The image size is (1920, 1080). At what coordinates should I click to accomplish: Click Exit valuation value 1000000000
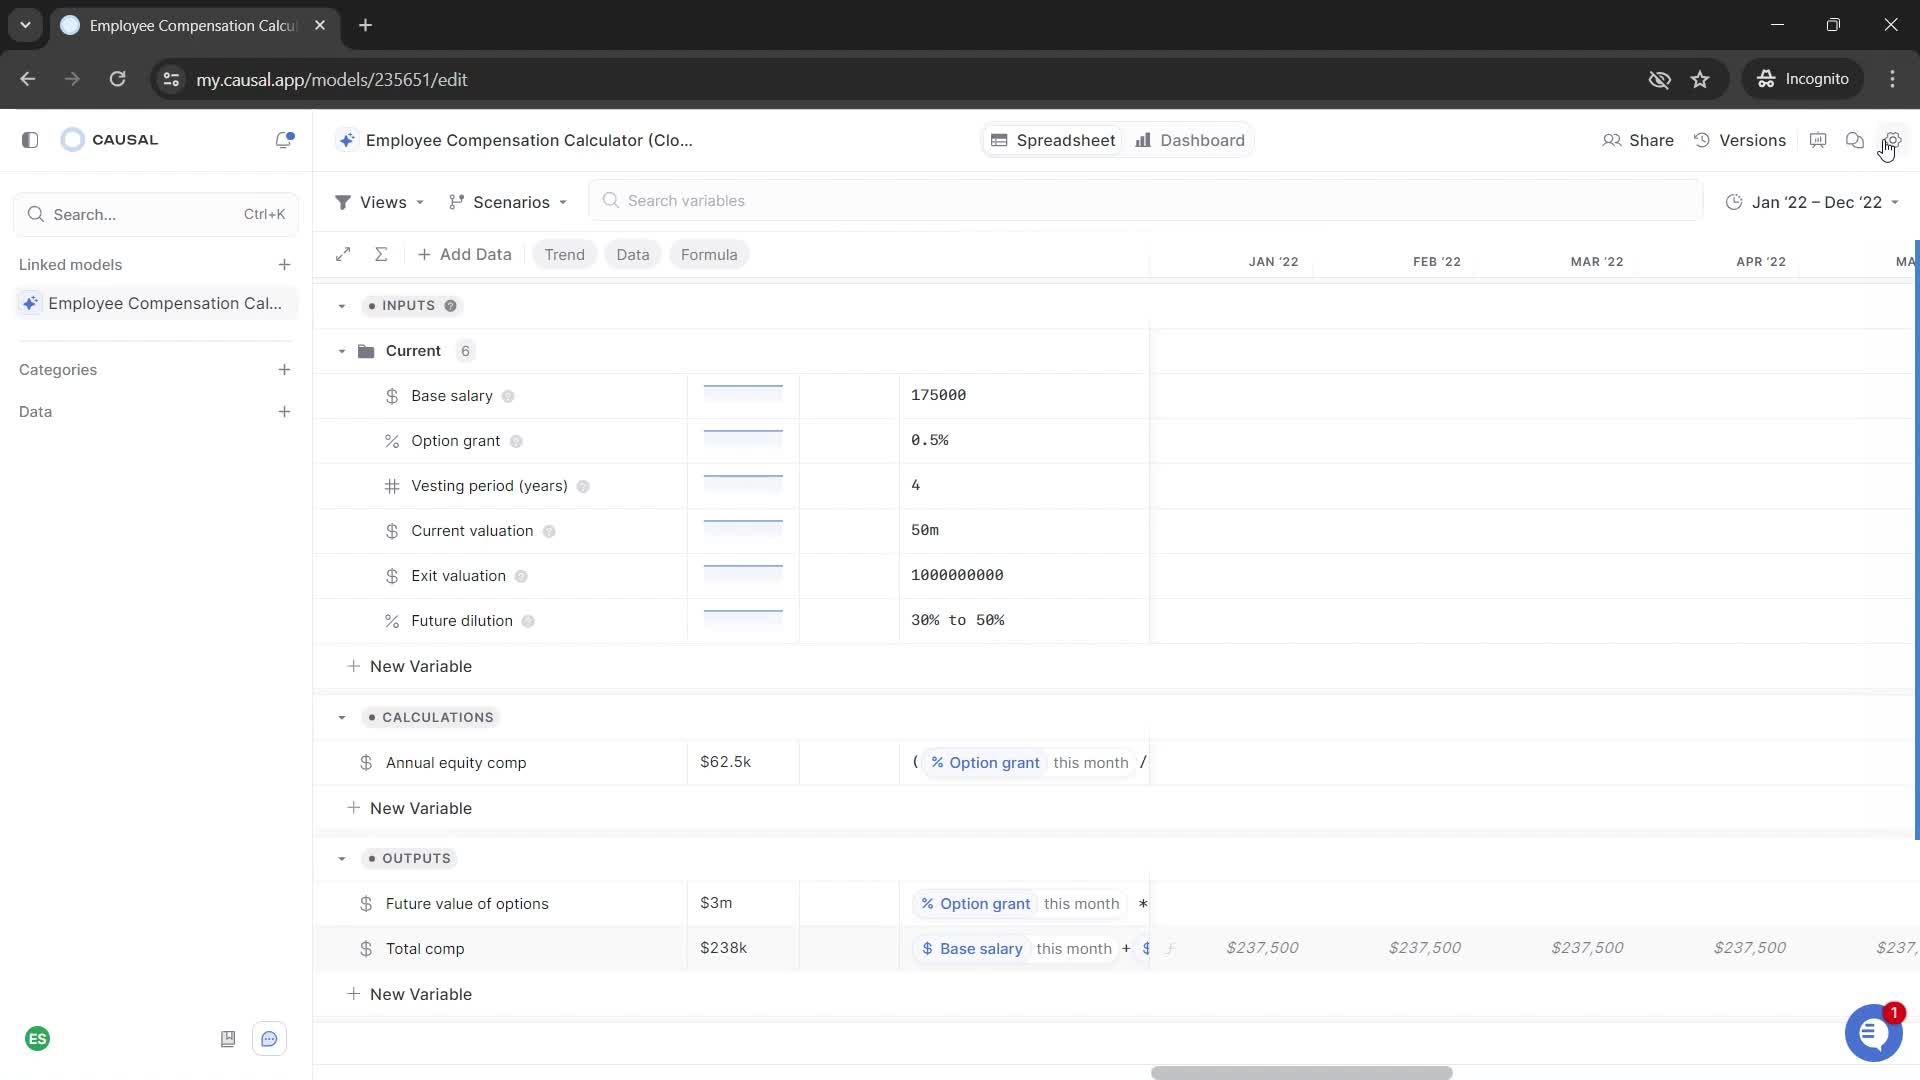pos(957,575)
